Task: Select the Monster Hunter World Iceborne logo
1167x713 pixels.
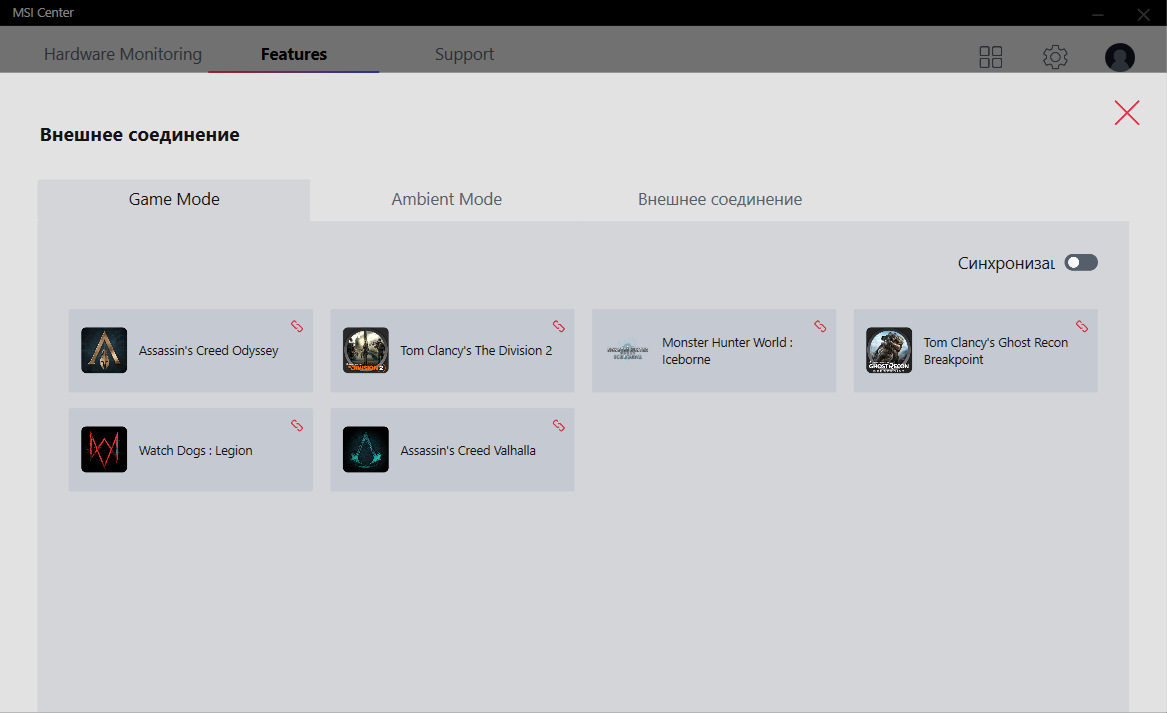Action: point(627,351)
